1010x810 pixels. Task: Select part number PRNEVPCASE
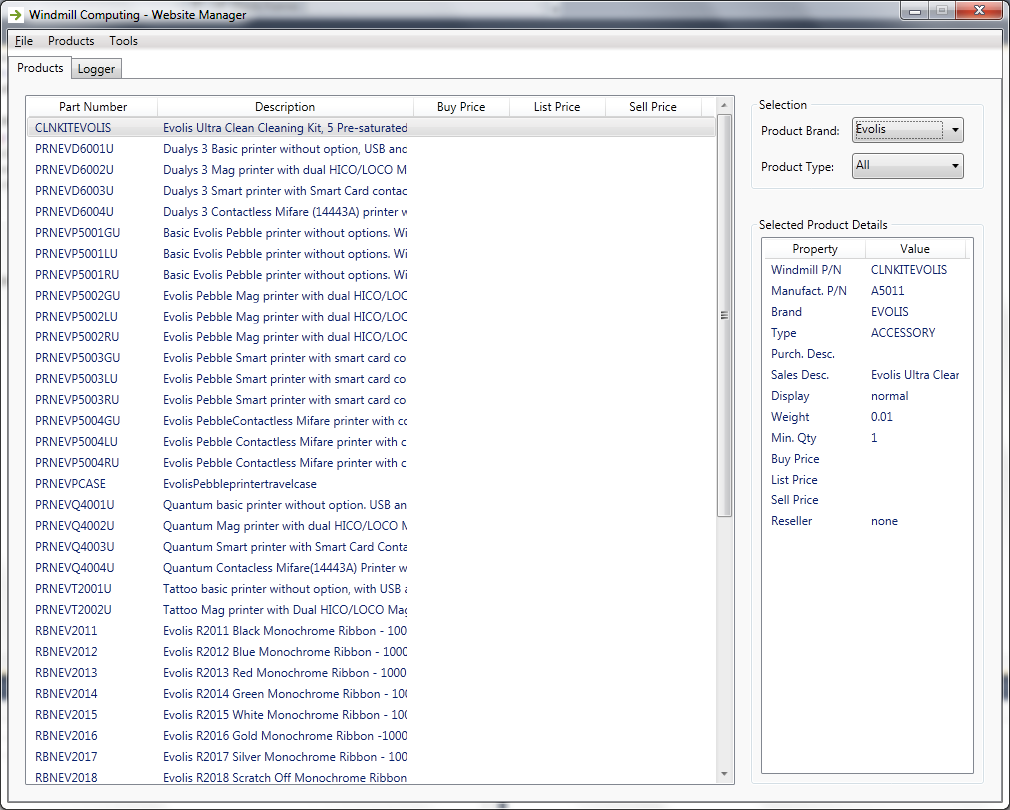point(70,484)
